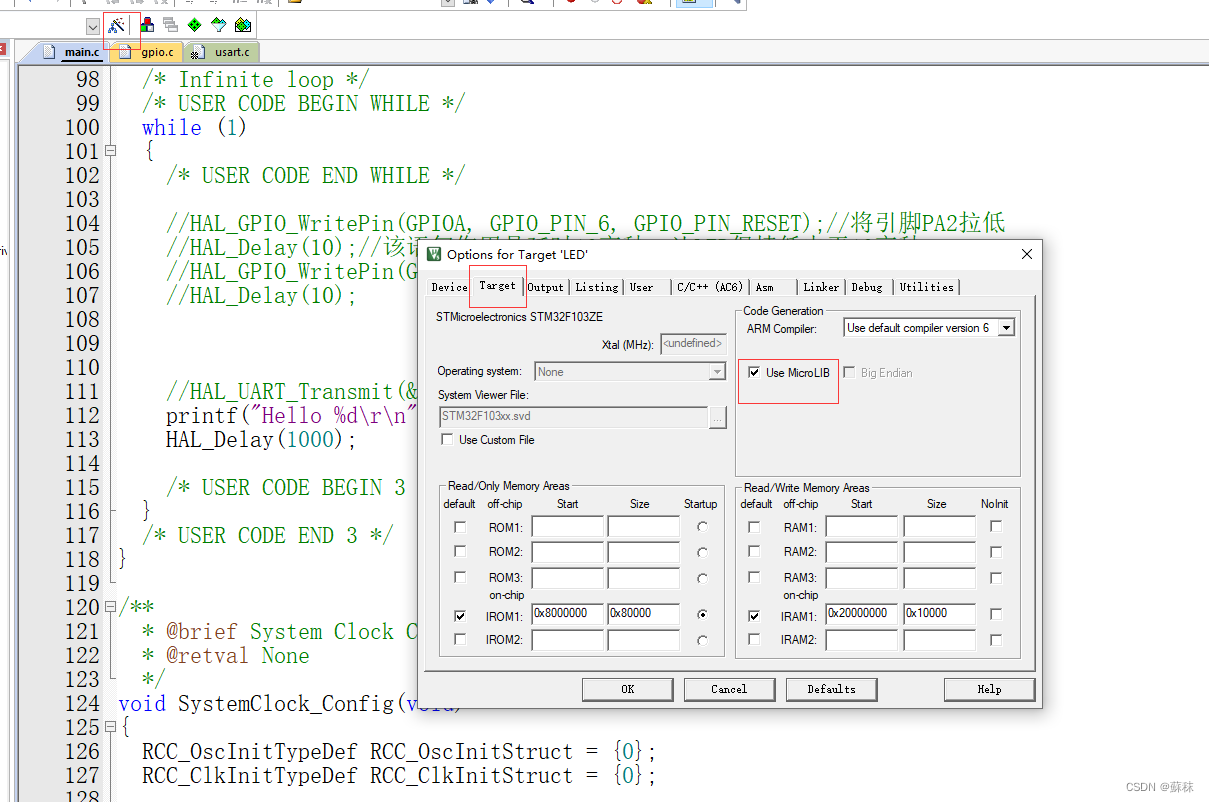This screenshot has width=1209, height=802.
Task: Click the Manage Project Items colored boxes icon
Action: [147, 25]
